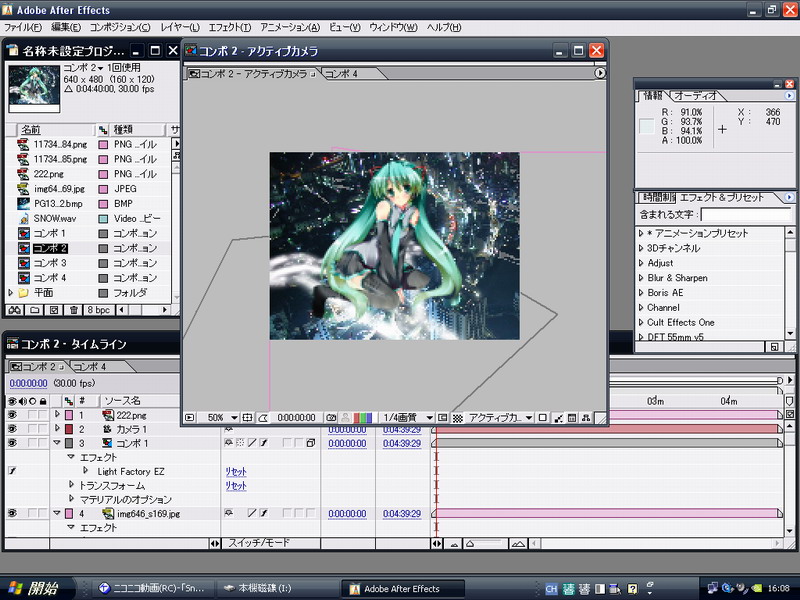The image size is (800, 600).
Task: Open the アニメーション(A) menu
Action: pyautogui.click(x=290, y=27)
